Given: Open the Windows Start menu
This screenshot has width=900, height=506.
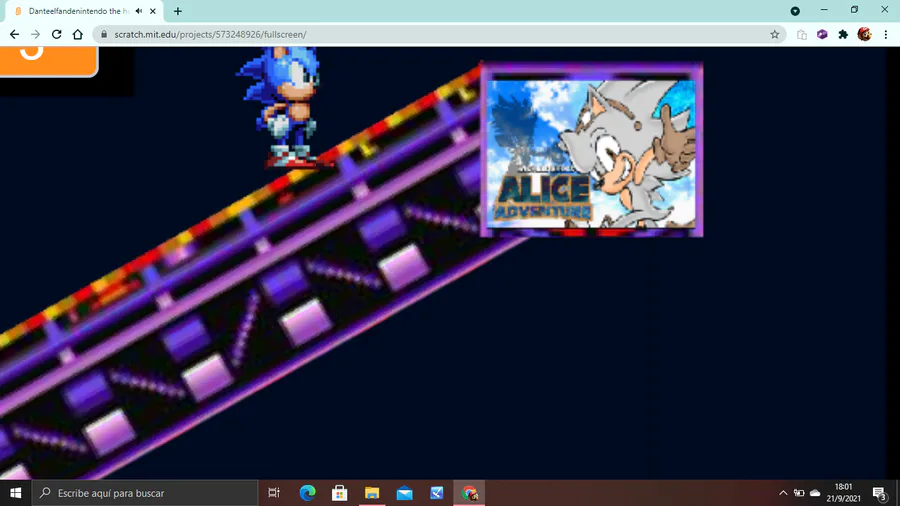Looking at the screenshot, I should click(x=15, y=493).
